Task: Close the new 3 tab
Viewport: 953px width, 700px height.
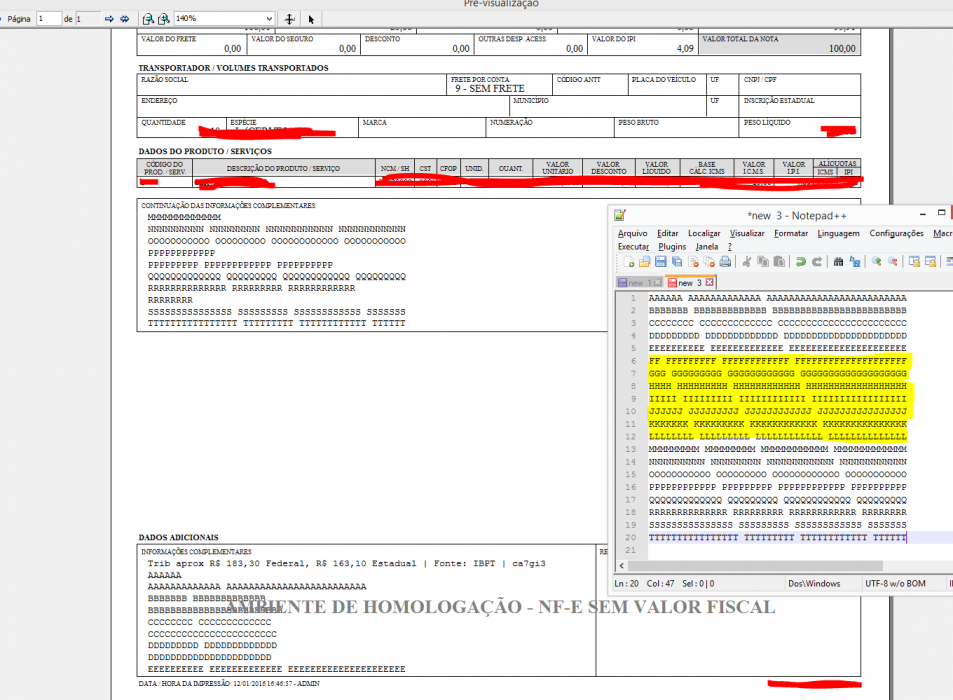Action: (709, 283)
